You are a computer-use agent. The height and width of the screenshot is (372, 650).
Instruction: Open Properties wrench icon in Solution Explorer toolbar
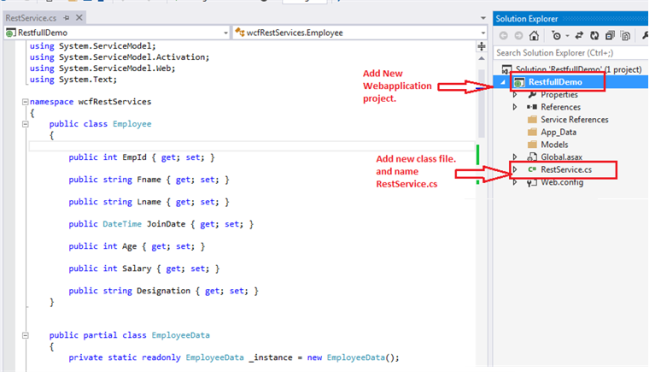pos(645,36)
